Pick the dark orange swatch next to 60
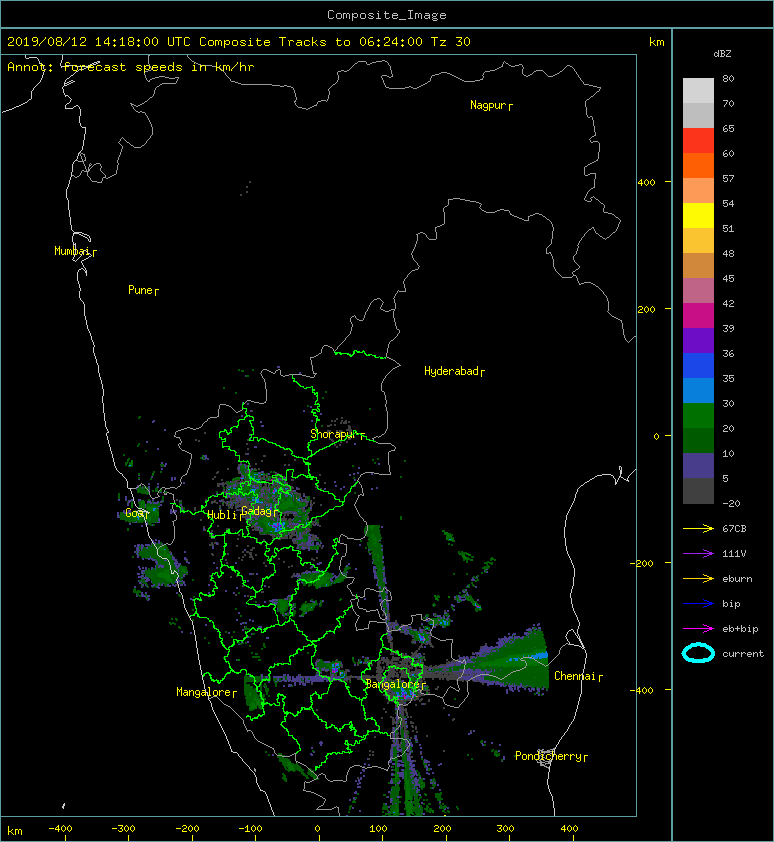 click(698, 165)
